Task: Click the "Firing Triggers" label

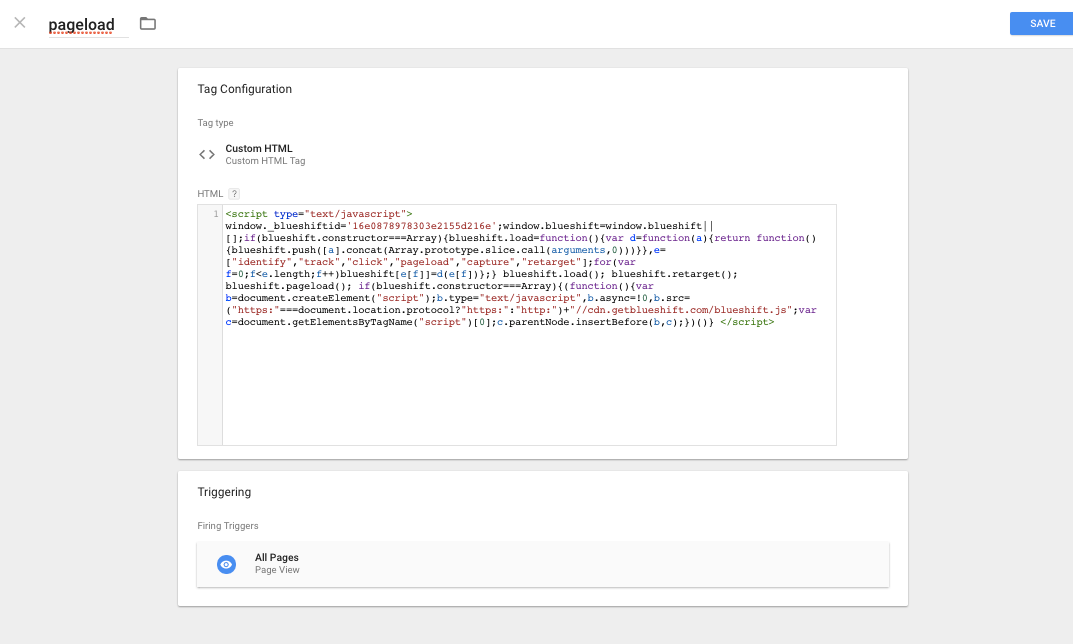Action: point(228,526)
